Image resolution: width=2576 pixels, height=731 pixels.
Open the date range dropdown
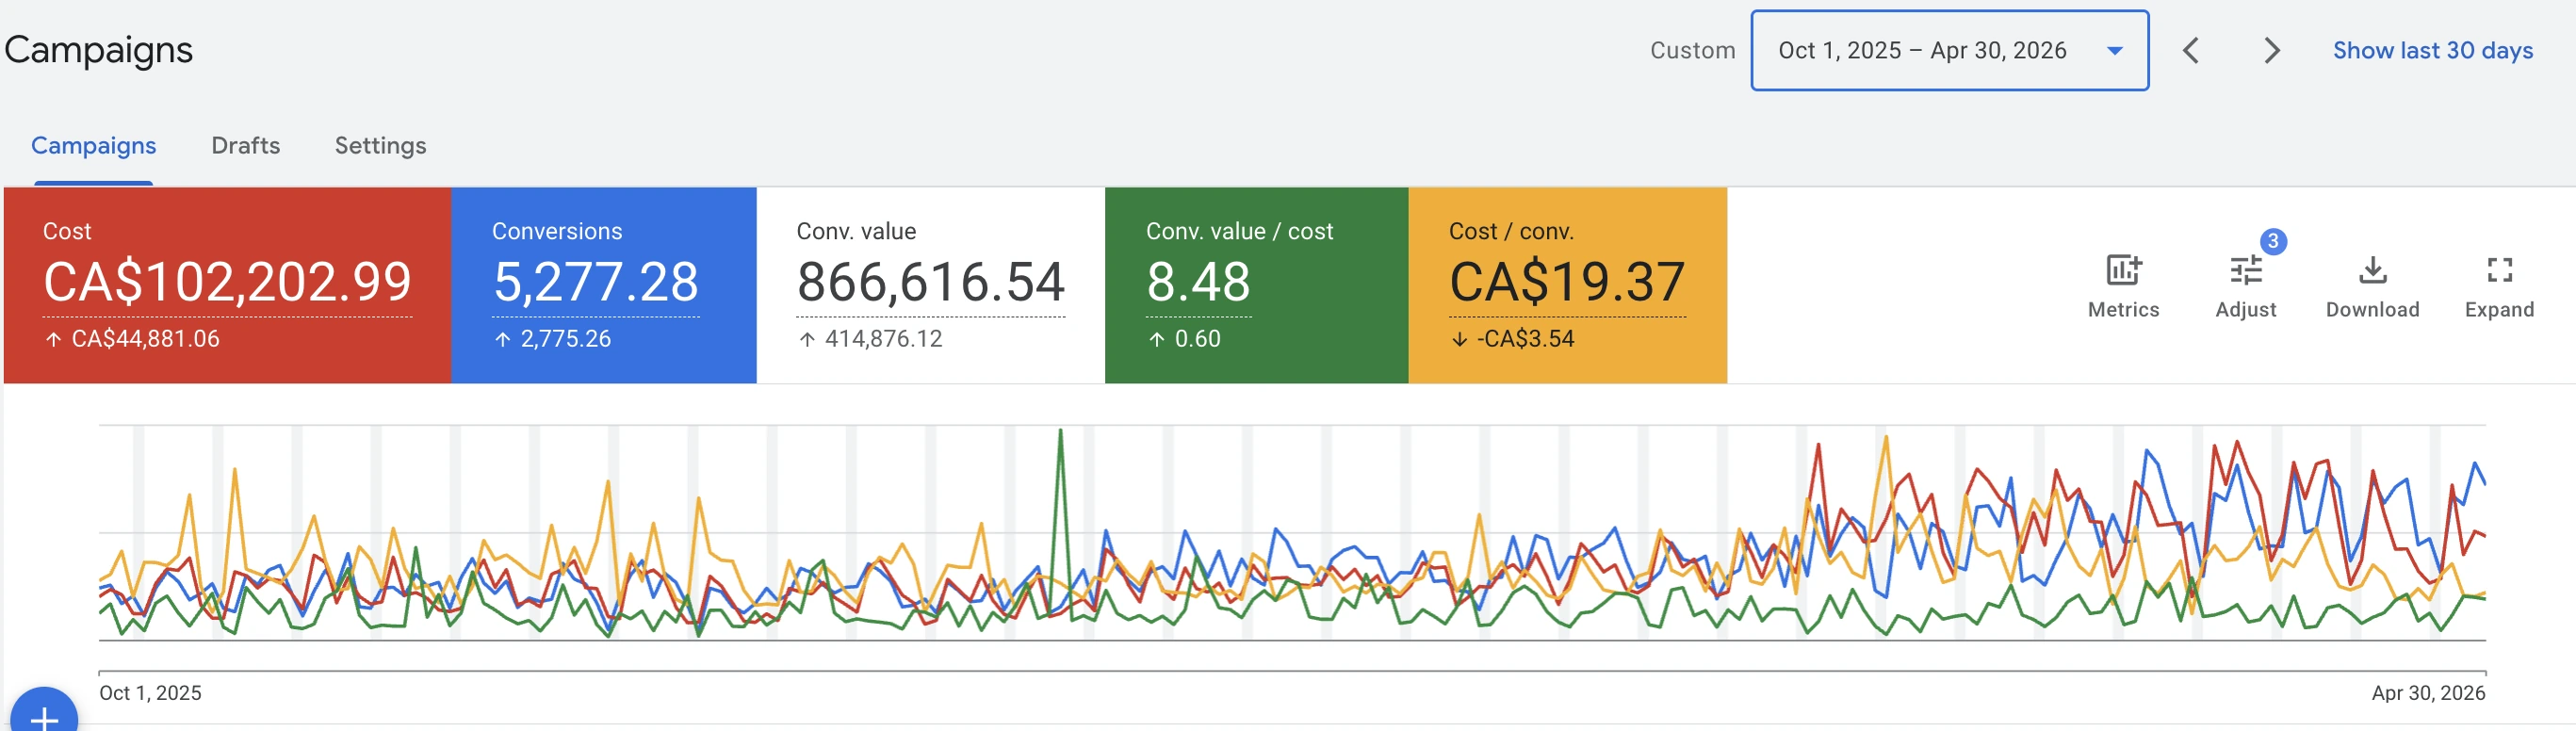point(1949,50)
